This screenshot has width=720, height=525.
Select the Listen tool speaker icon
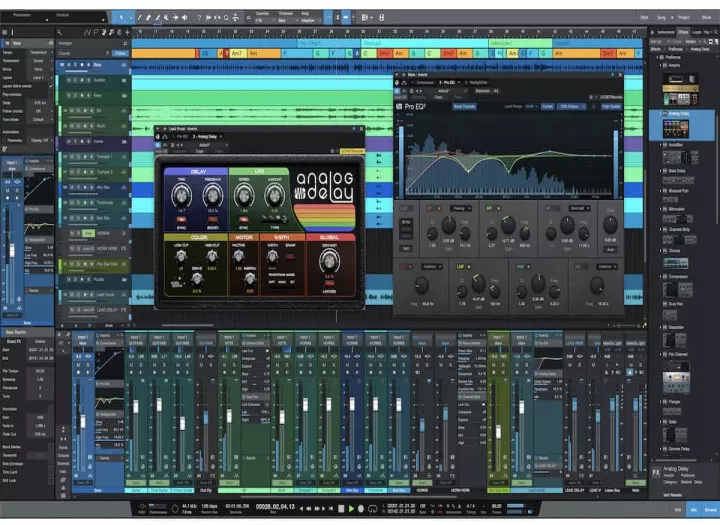185,17
